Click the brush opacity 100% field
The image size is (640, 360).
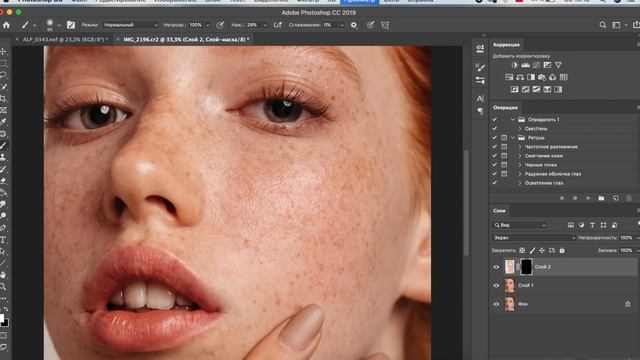coord(196,25)
